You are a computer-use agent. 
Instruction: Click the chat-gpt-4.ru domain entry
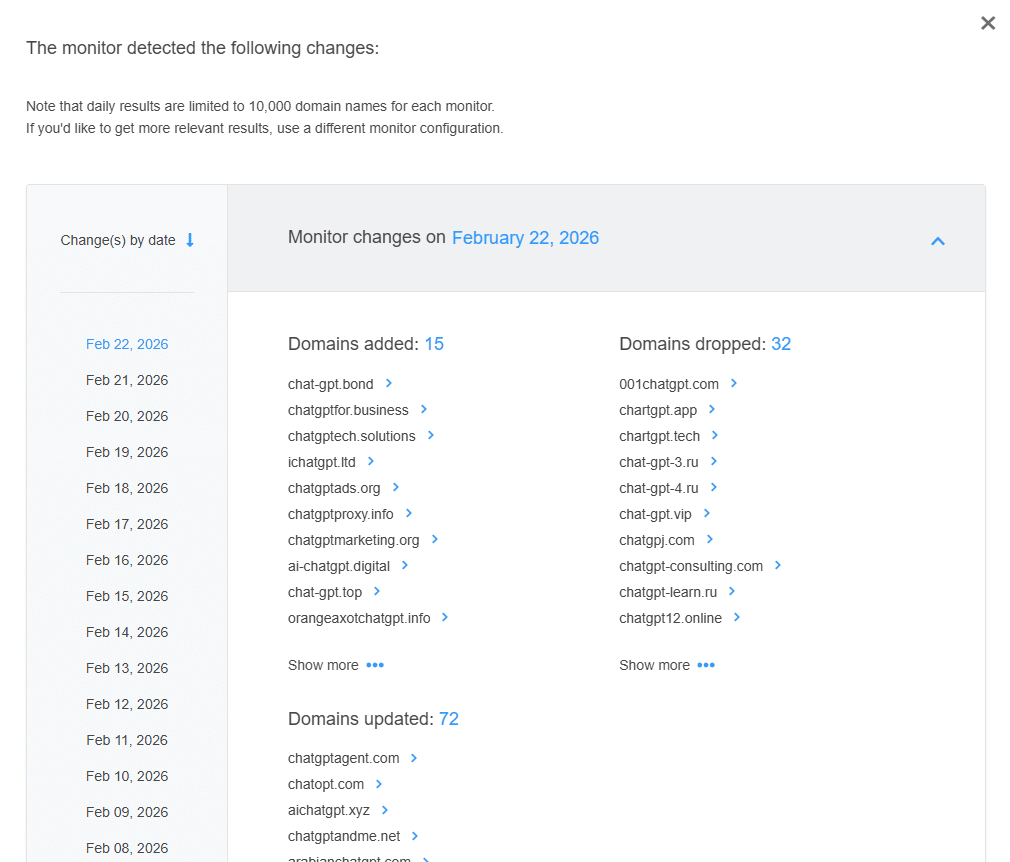pyautogui.click(x=658, y=488)
